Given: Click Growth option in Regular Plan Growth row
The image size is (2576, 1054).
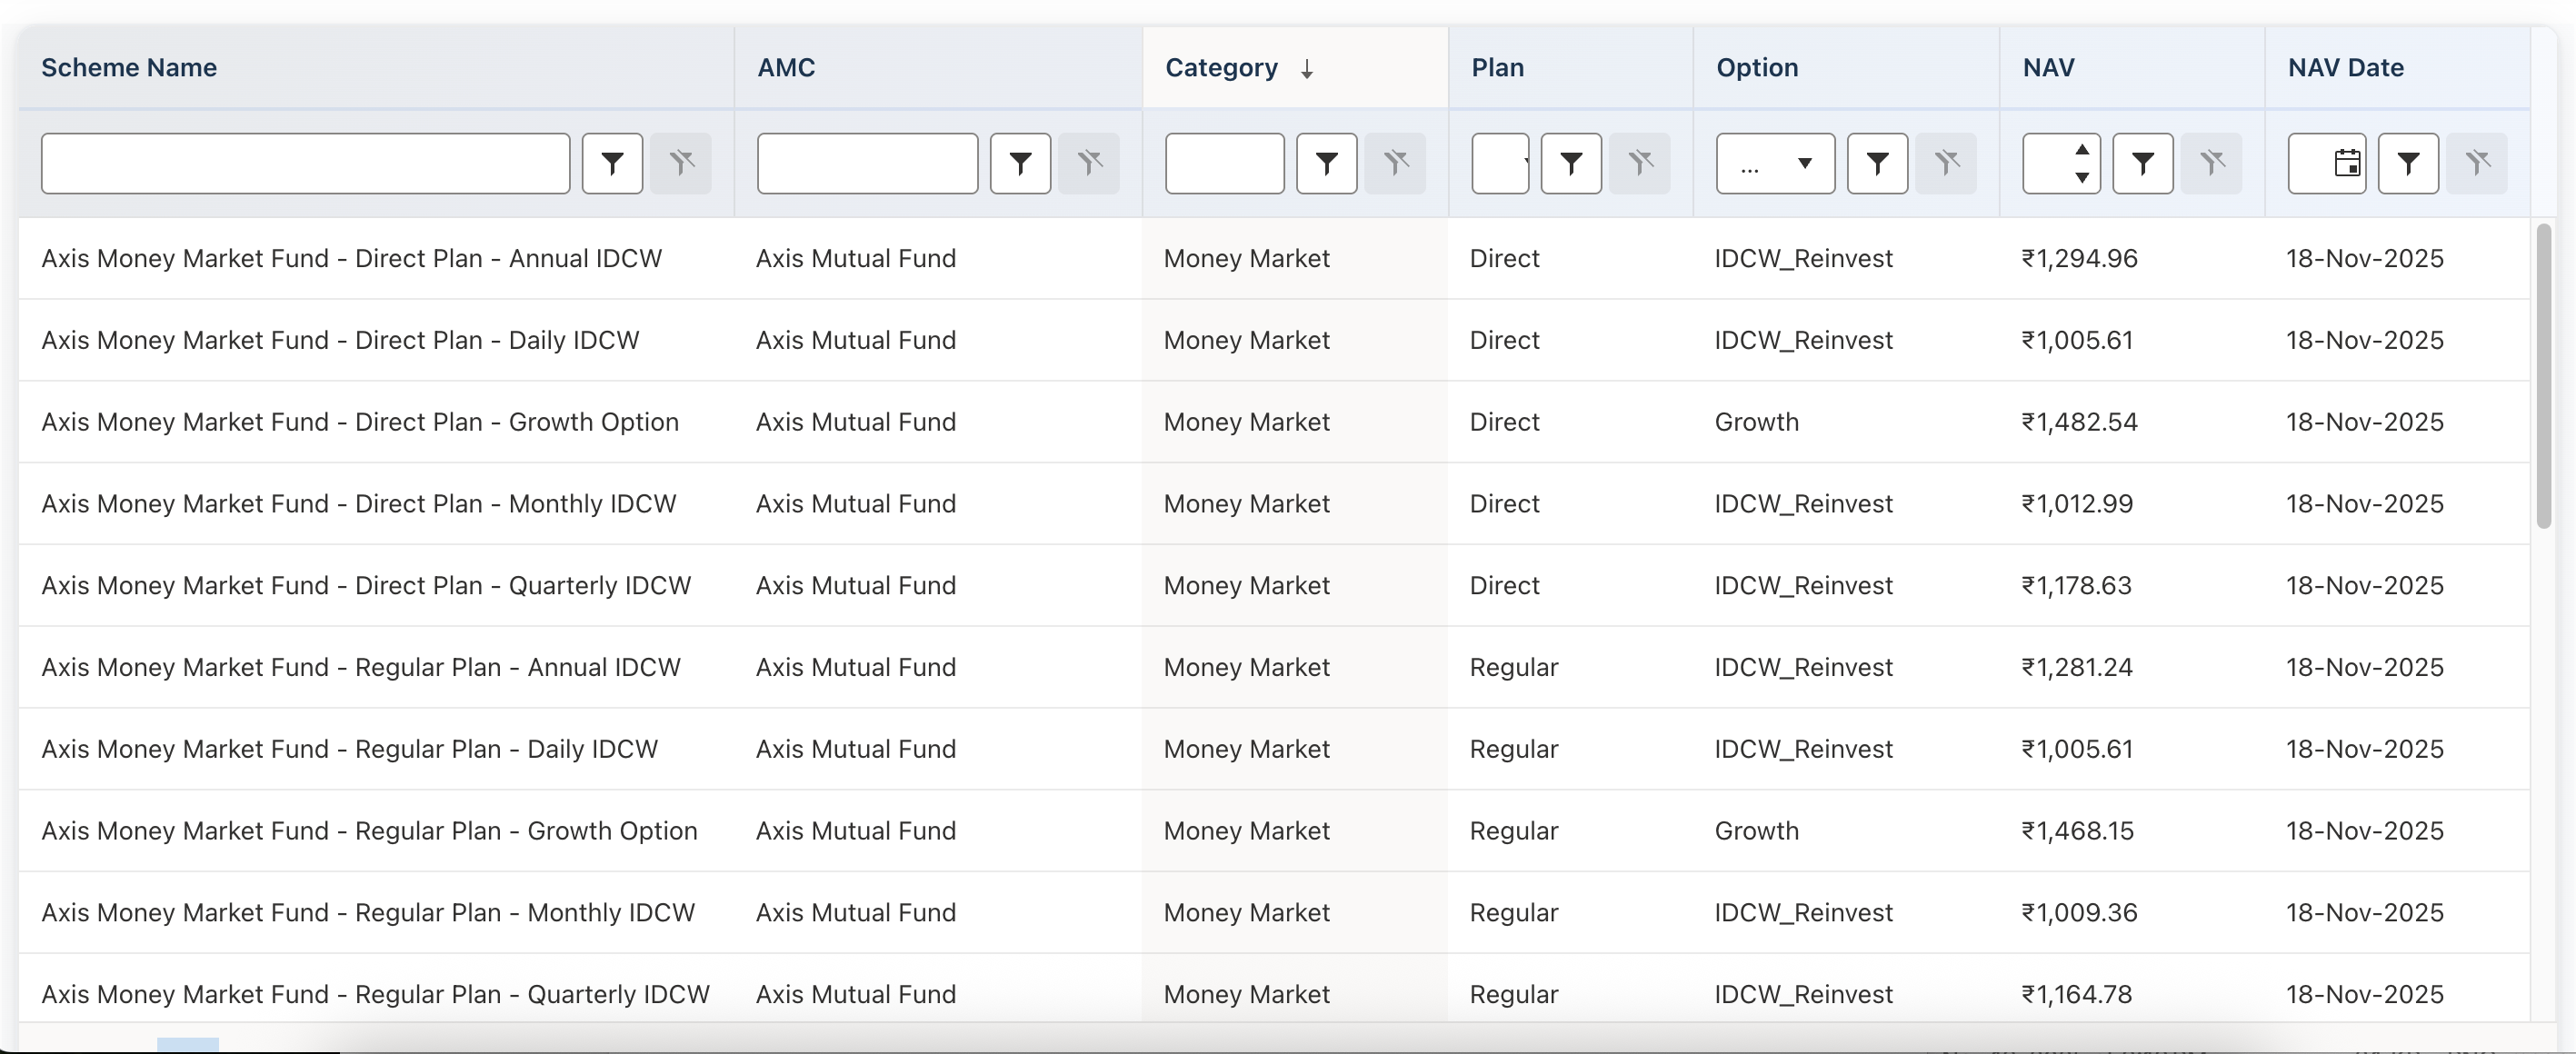Looking at the screenshot, I should (1756, 831).
